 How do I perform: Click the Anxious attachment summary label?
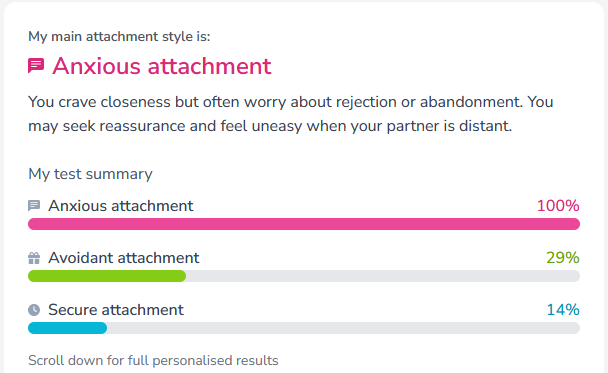pos(121,205)
